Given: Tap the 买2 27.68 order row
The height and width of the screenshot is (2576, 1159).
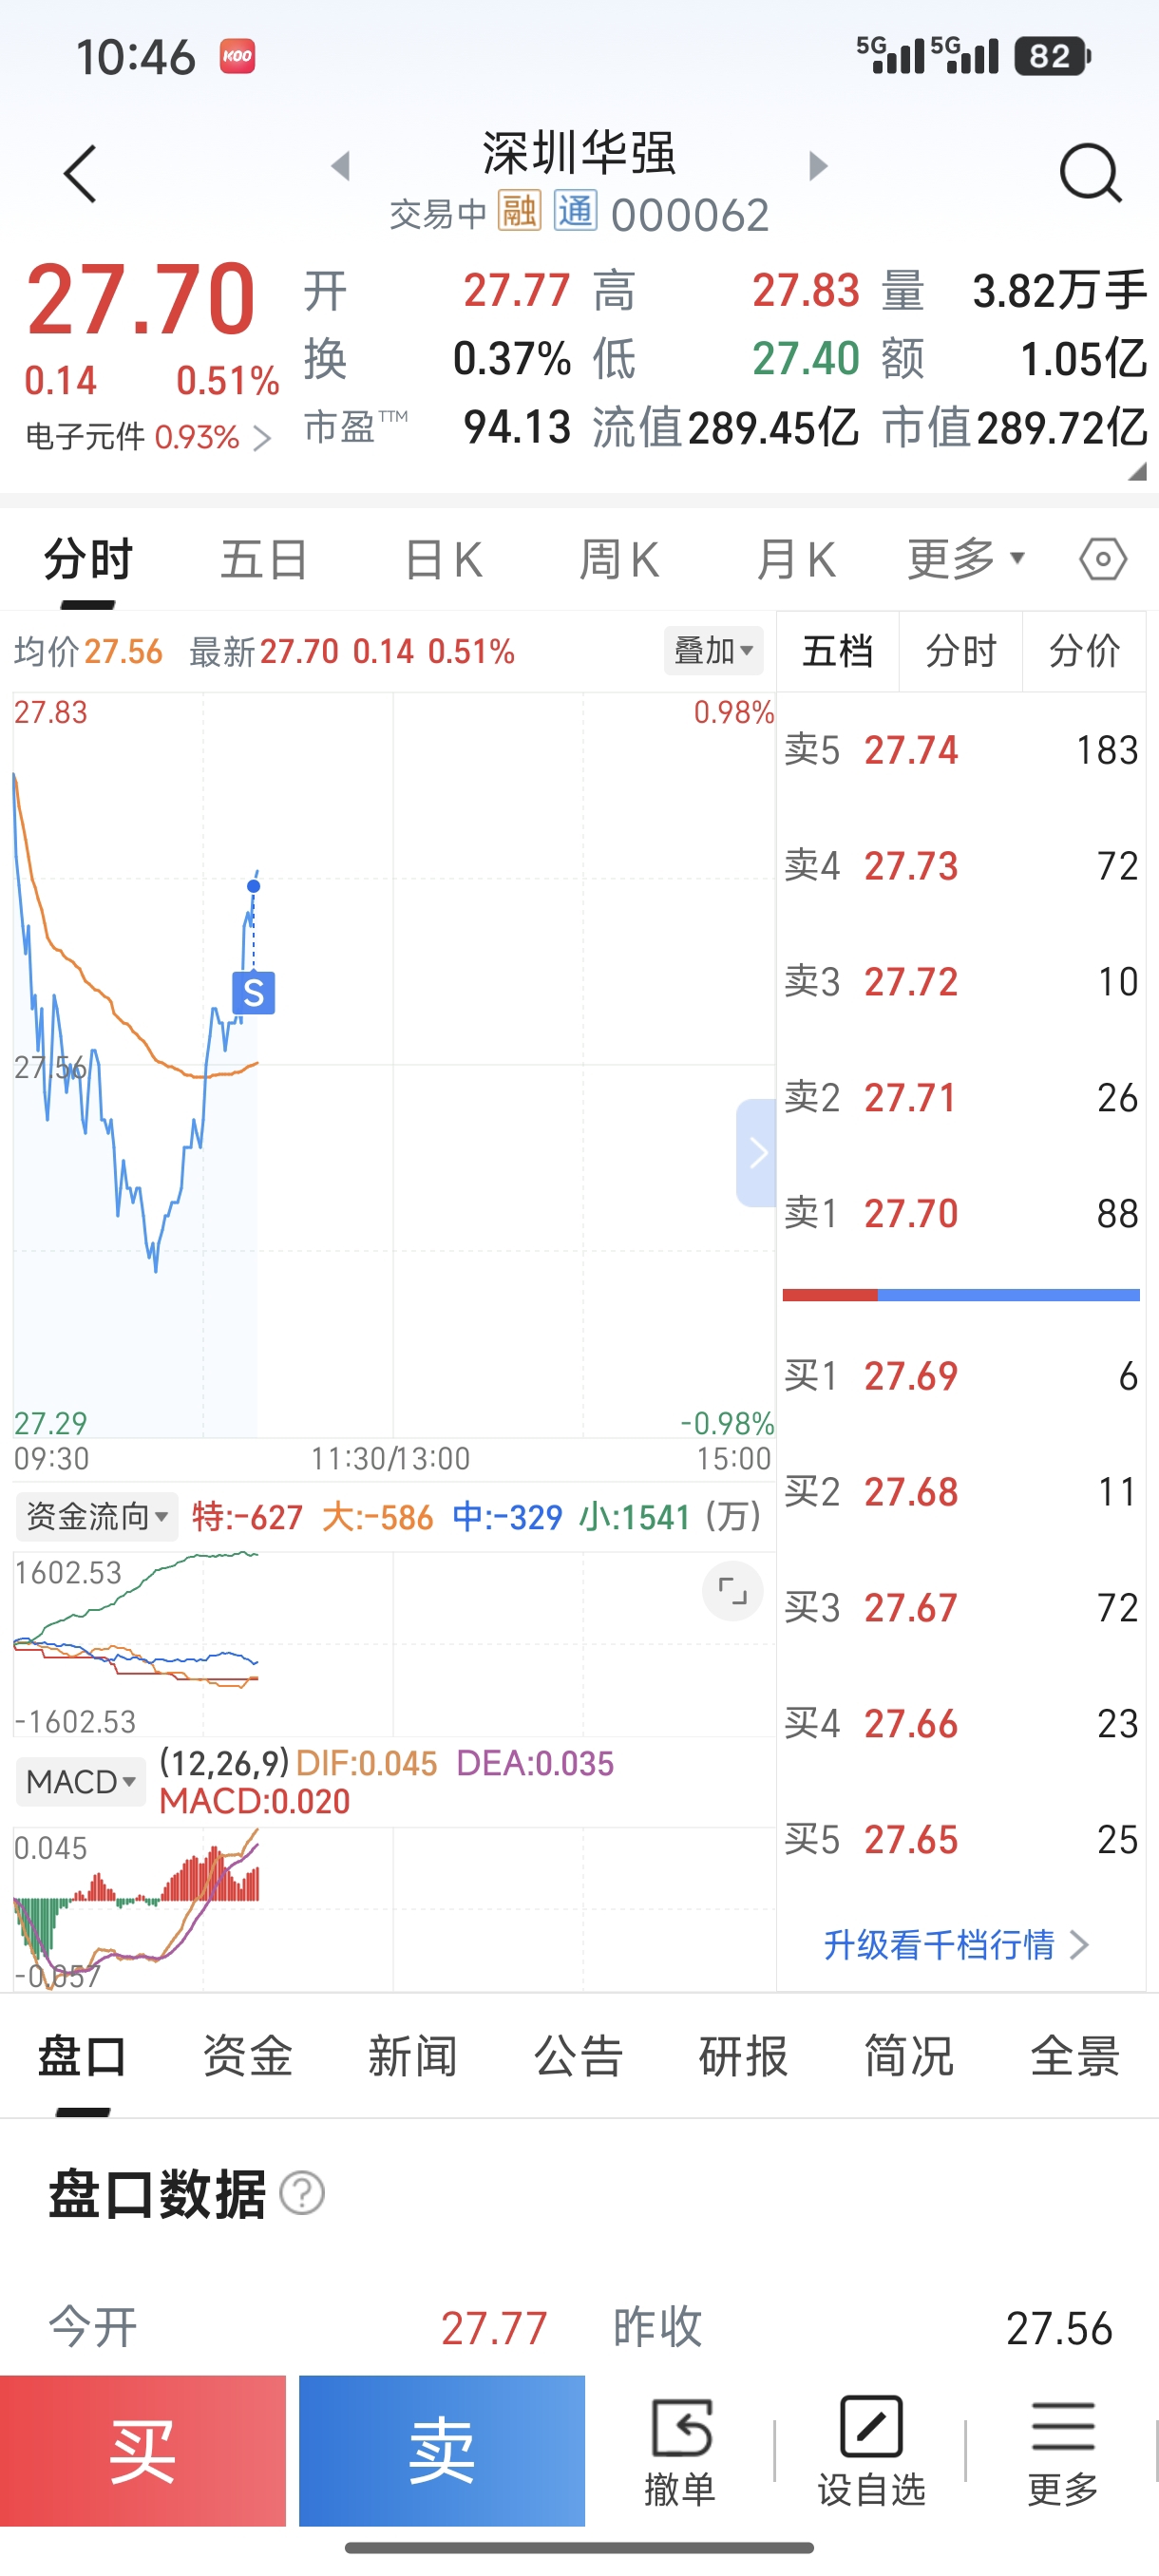Looking at the screenshot, I should 961,1492.
